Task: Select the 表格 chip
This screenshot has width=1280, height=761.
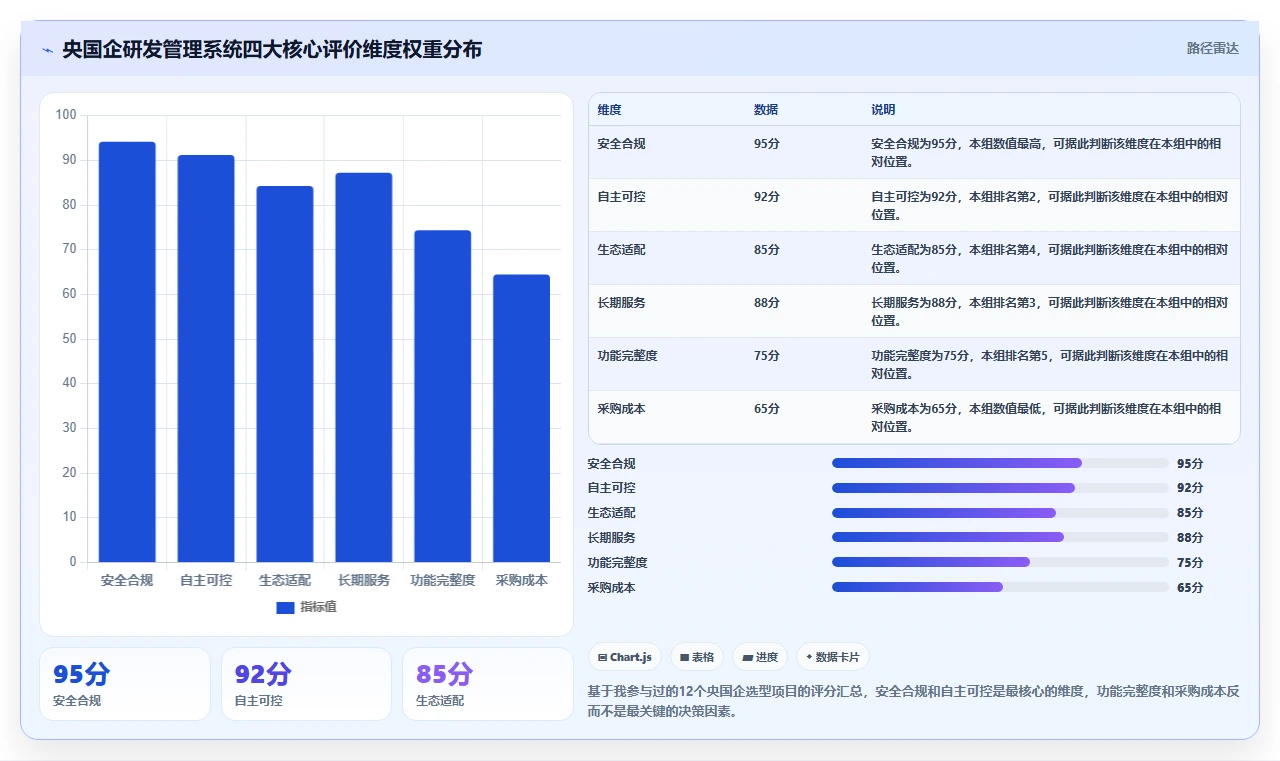Action: point(697,657)
